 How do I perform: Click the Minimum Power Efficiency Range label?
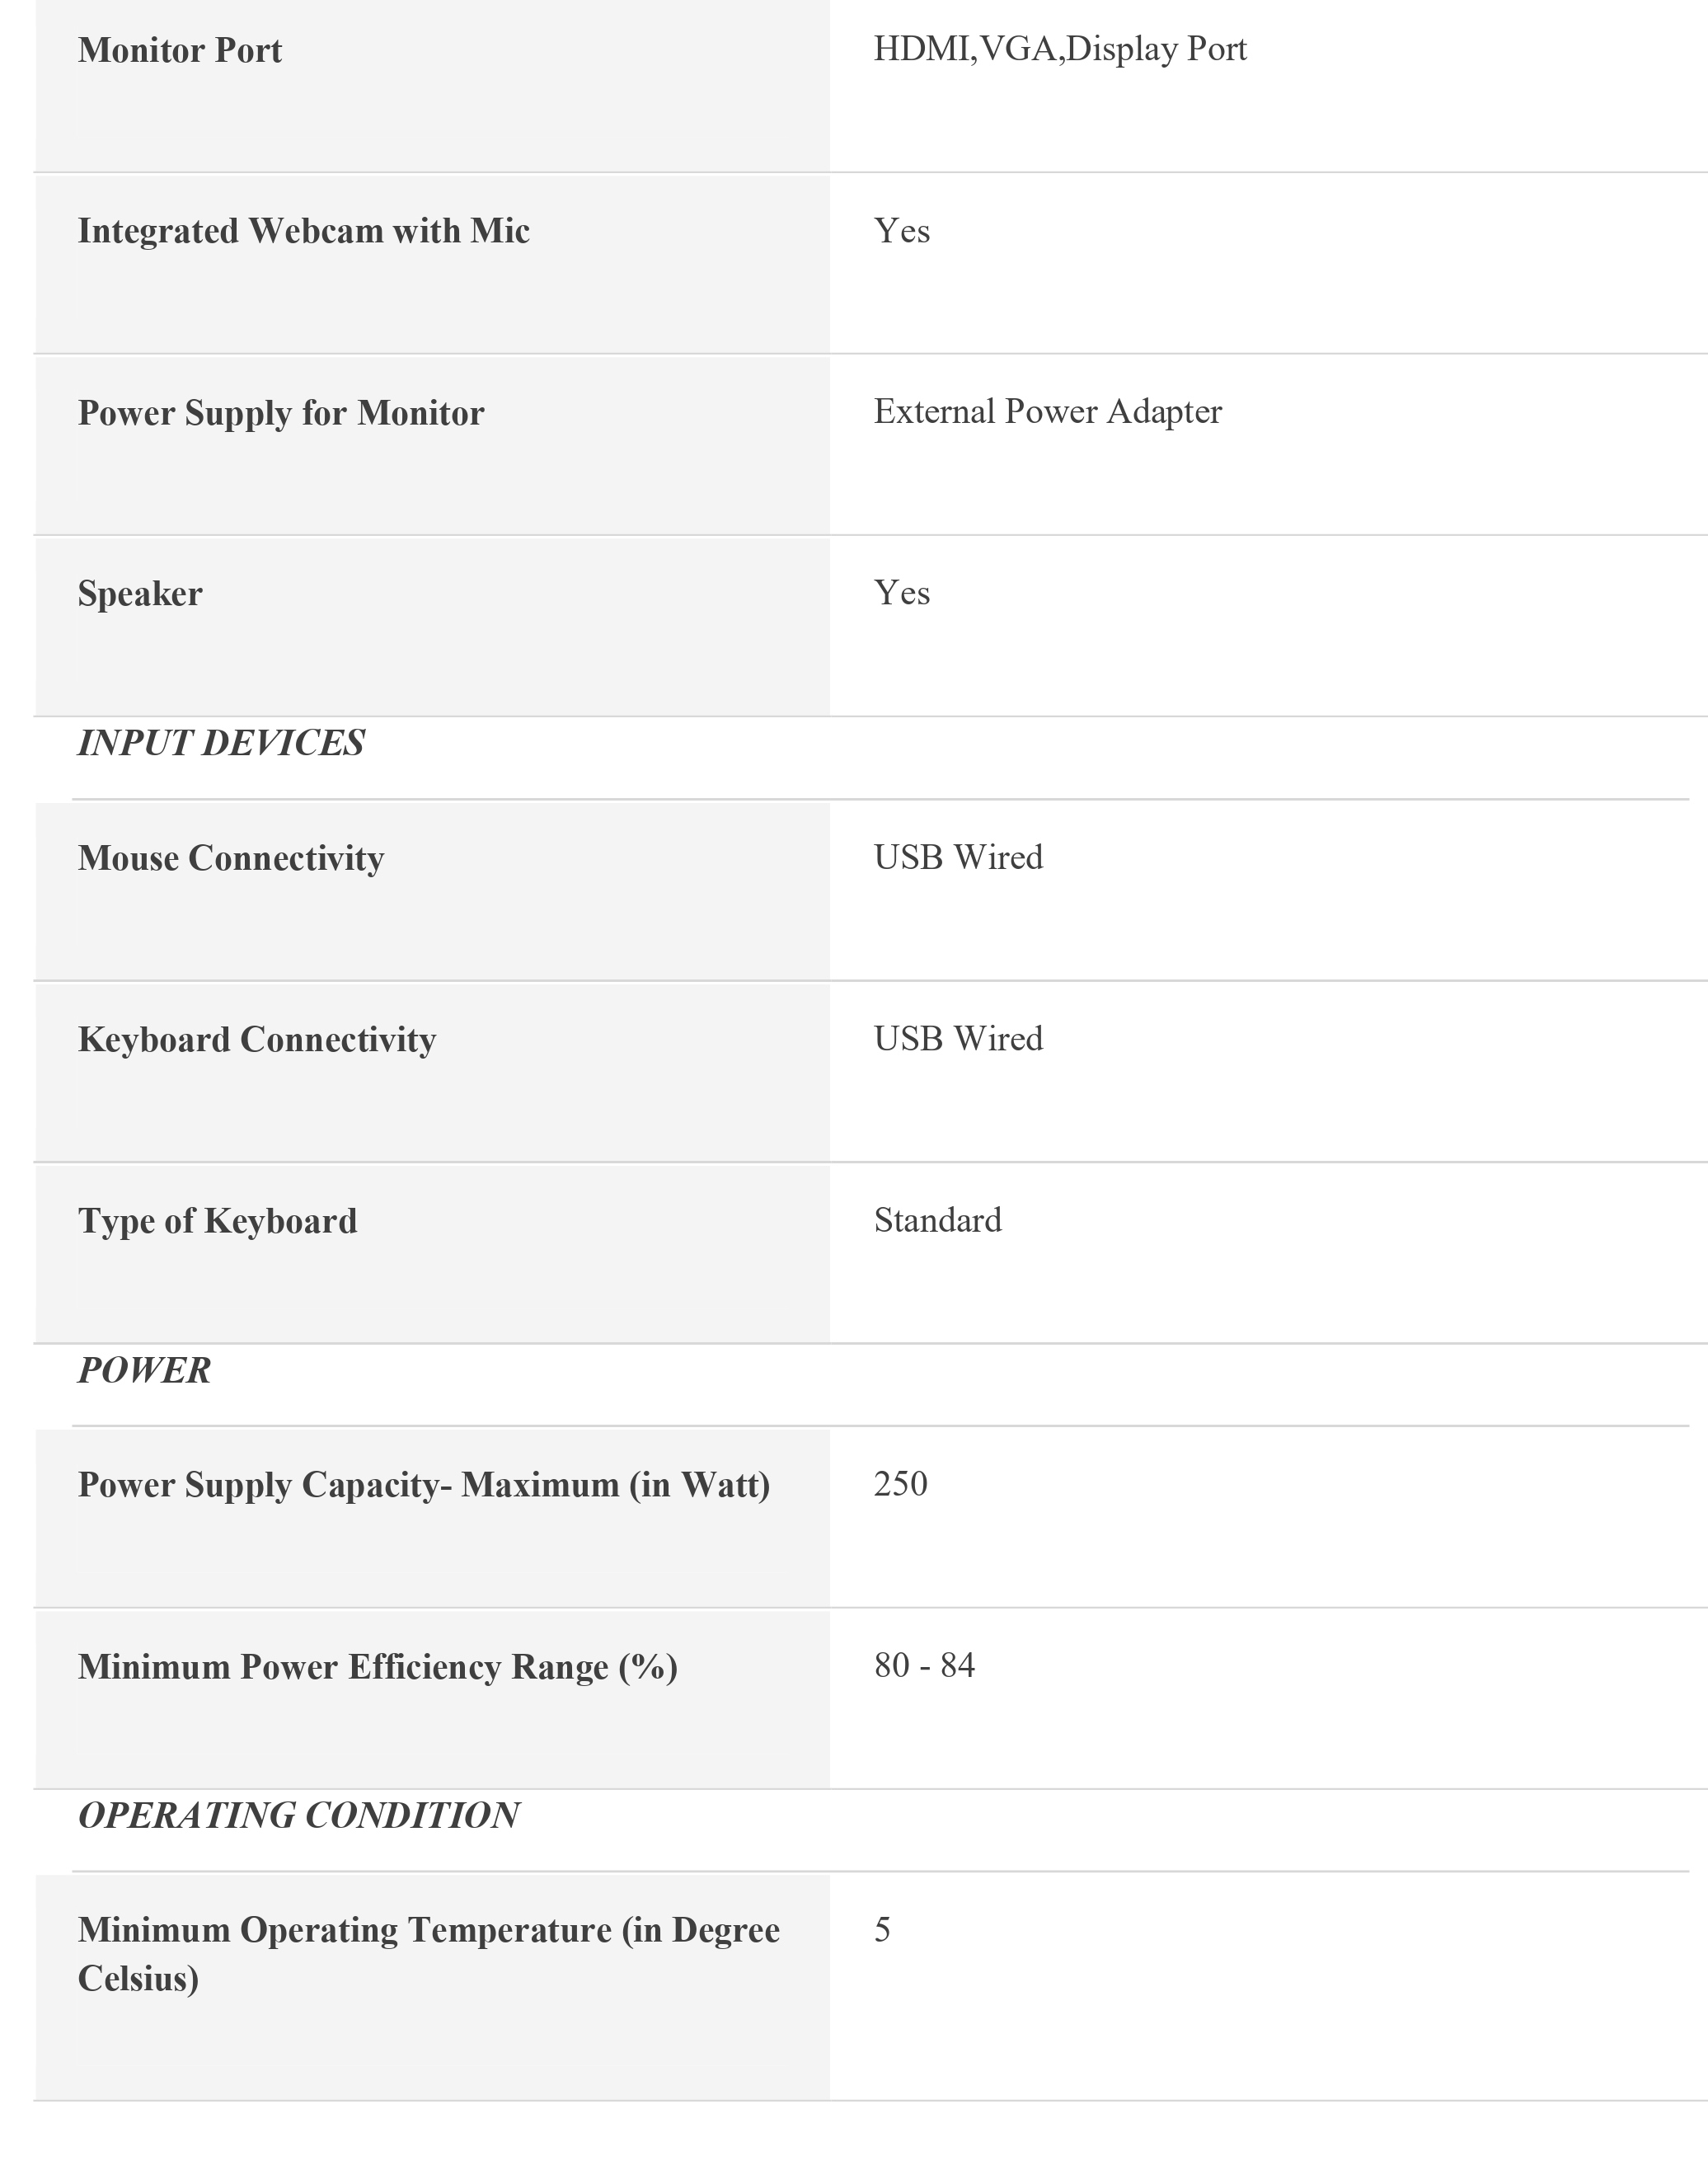(x=378, y=1667)
